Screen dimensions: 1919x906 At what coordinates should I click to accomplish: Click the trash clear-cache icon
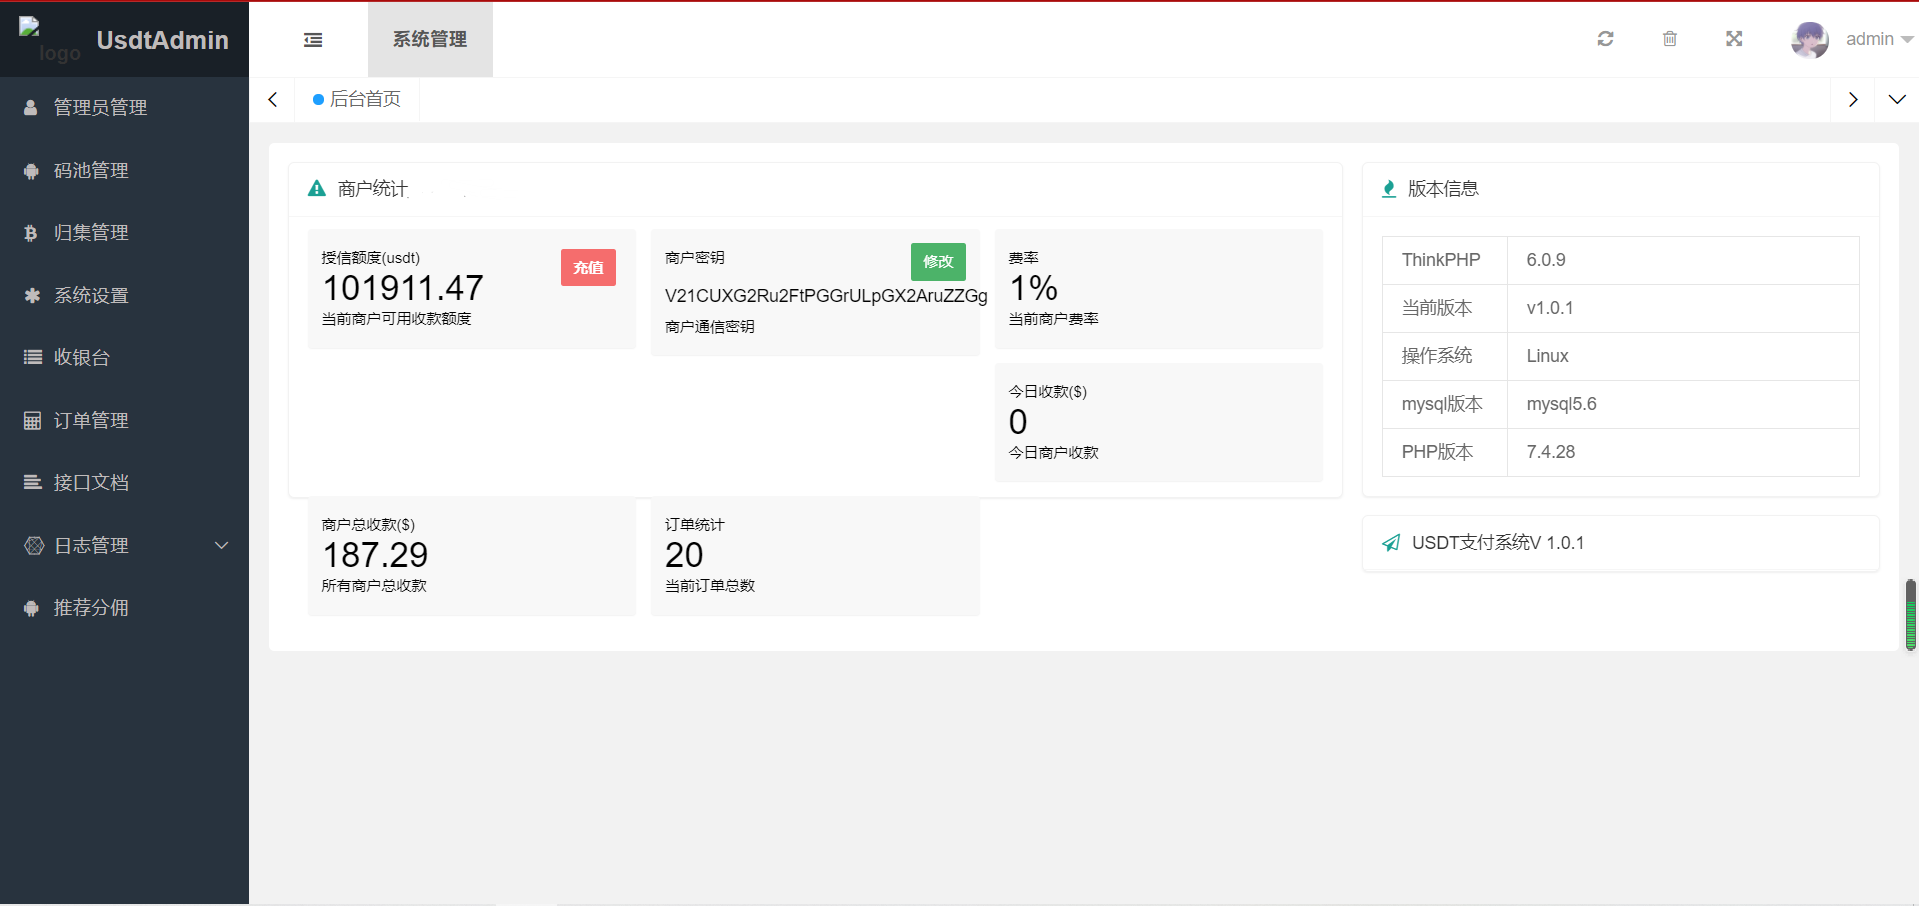coord(1669,39)
